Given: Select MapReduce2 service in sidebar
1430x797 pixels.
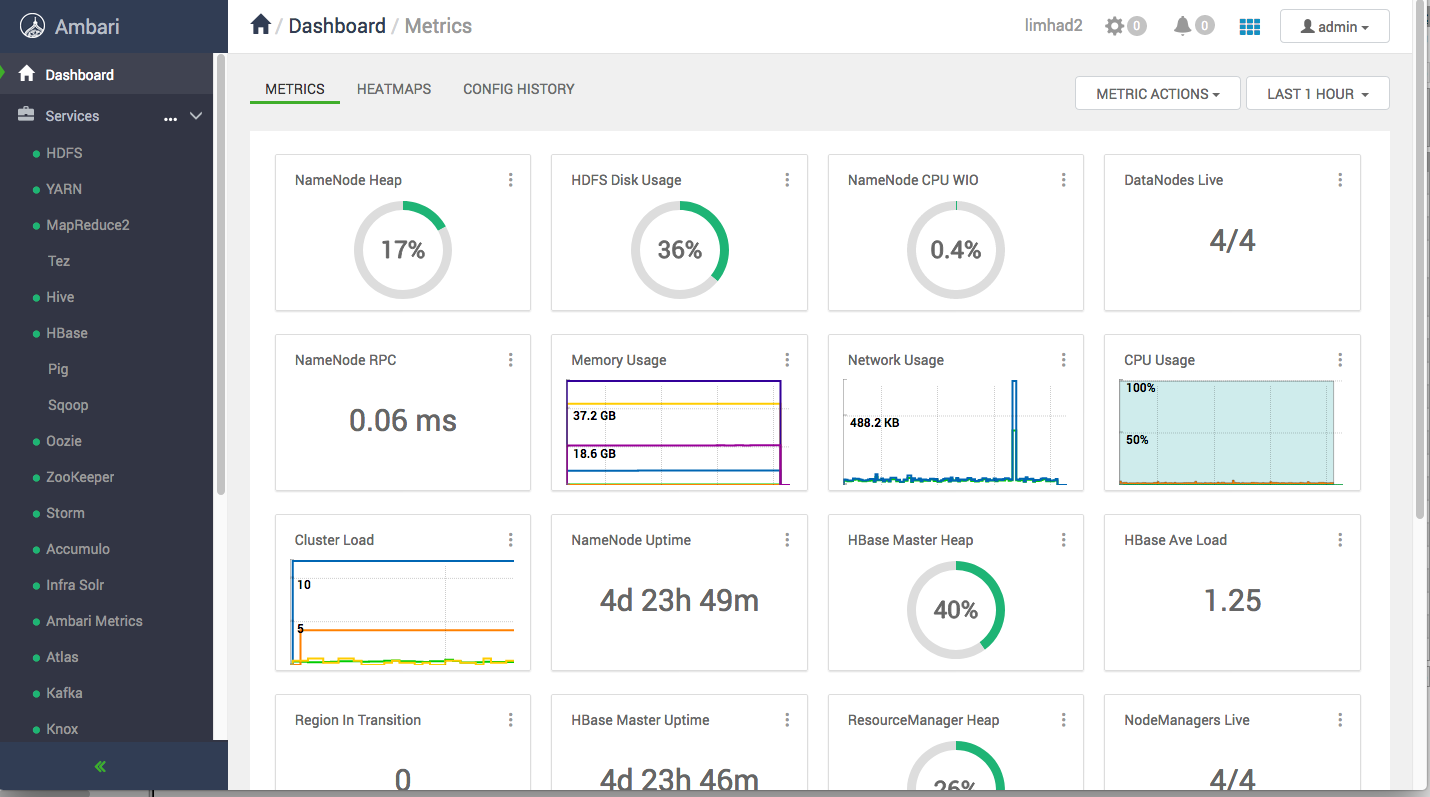Looking at the screenshot, I should tap(88, 225).
